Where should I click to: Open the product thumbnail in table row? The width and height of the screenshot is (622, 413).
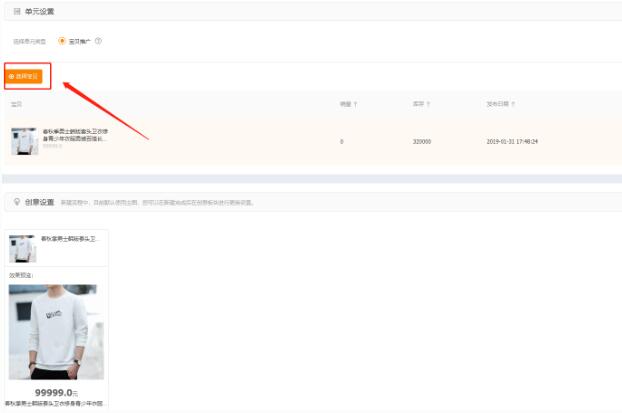[x=24, y=141]
